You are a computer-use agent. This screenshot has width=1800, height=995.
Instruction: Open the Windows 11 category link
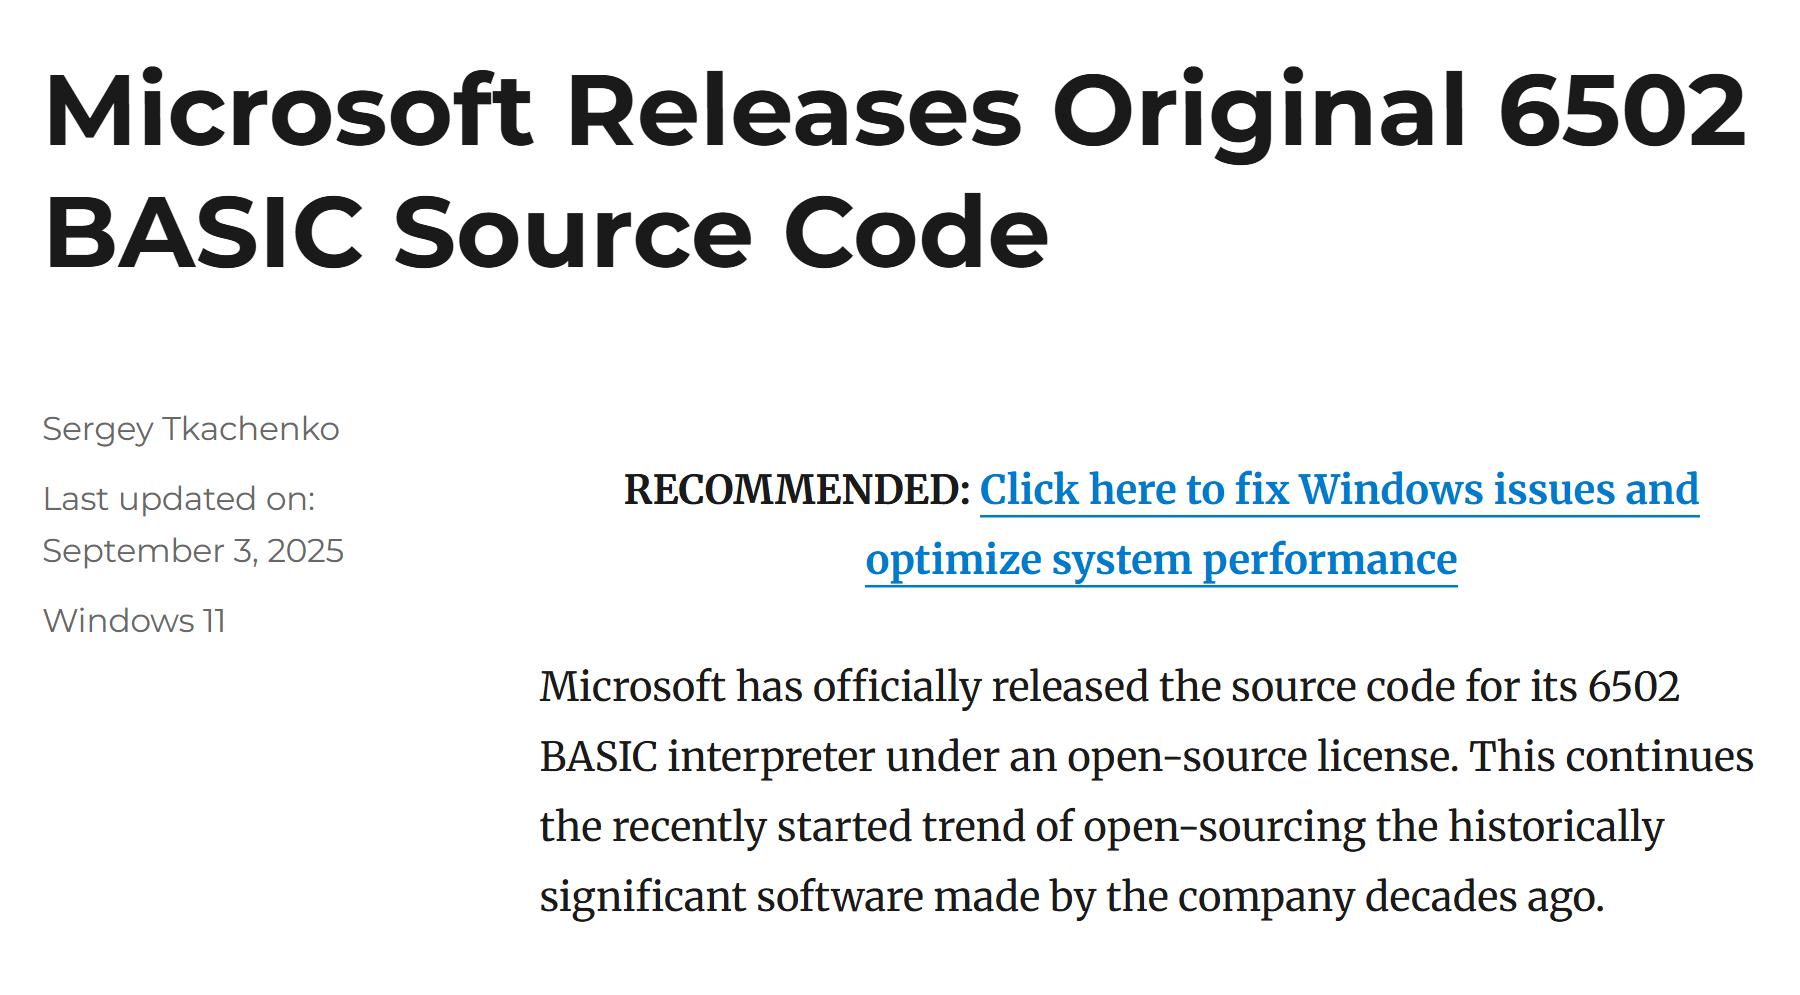pos(134,621)
